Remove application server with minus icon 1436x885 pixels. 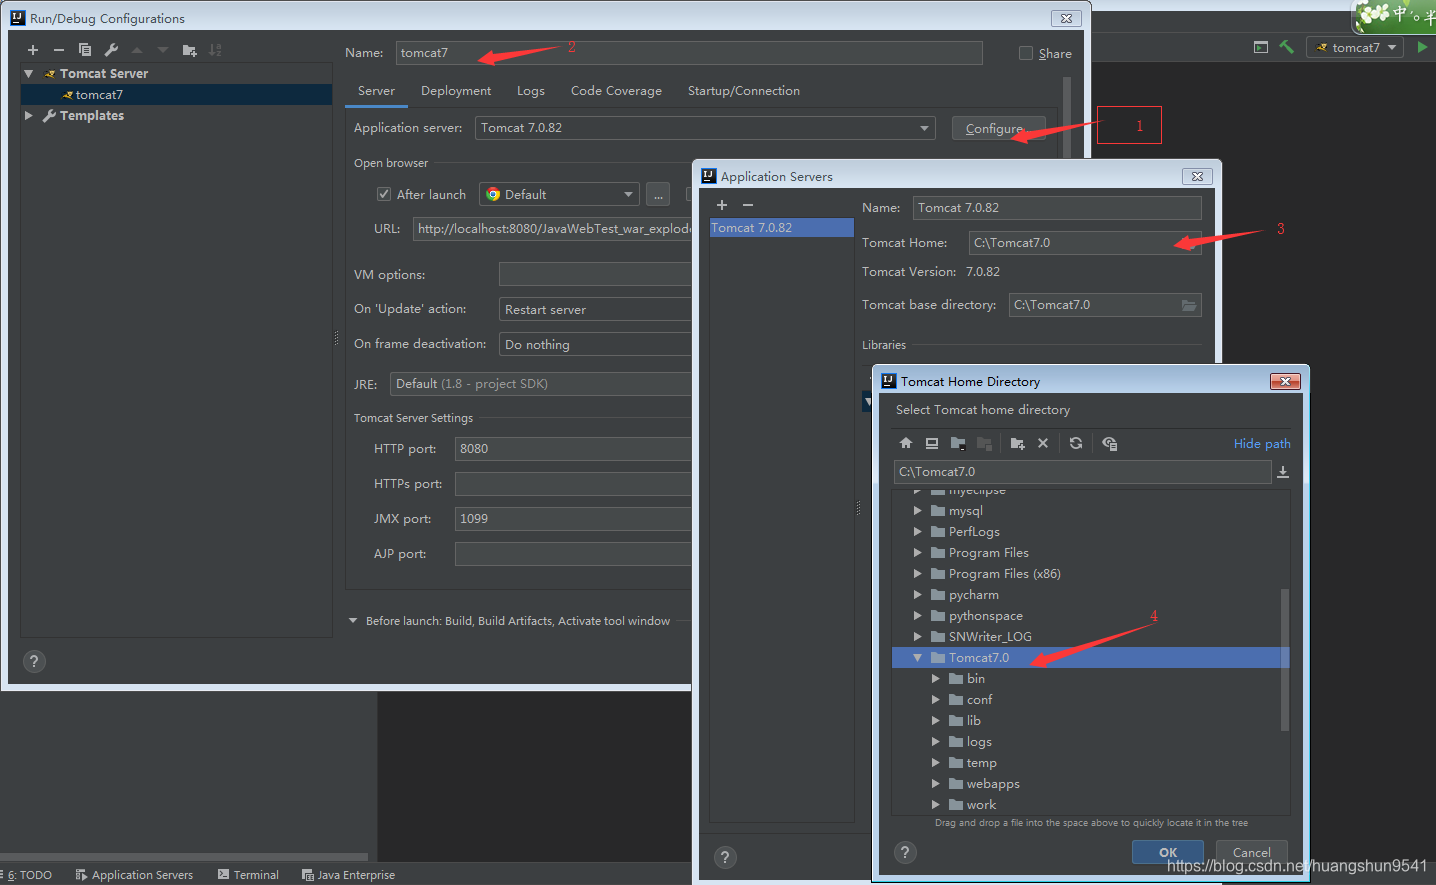[748, 204]
